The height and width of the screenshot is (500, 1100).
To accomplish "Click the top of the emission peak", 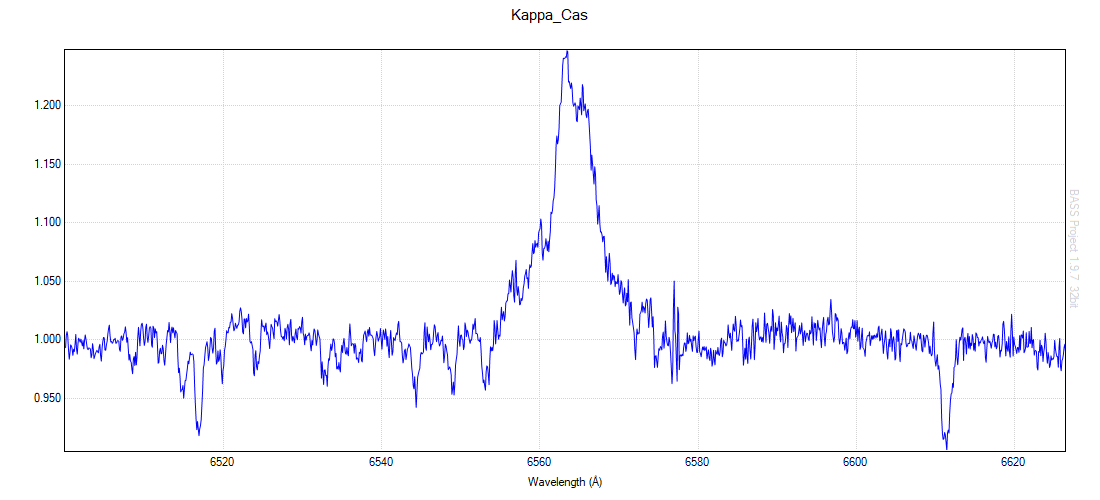I will [x=567, y=53].
